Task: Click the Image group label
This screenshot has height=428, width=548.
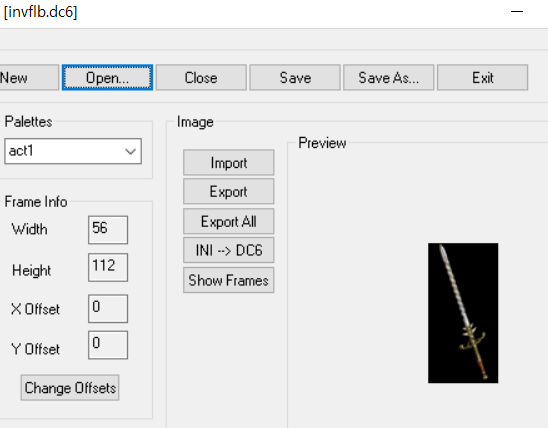Action: point(195,122)
